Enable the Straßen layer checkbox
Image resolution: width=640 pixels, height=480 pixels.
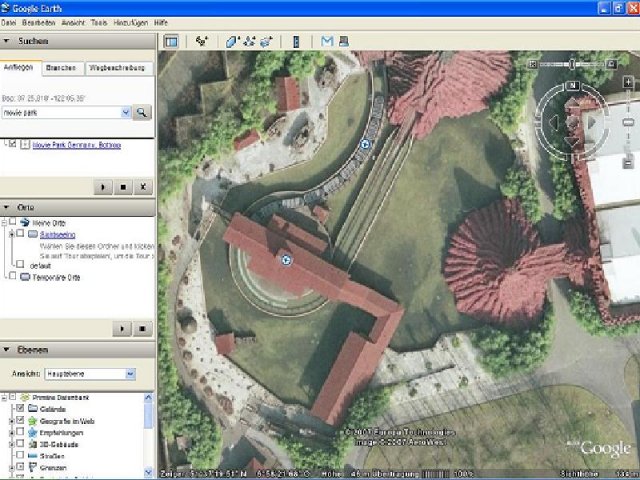(x=20, y=455)
